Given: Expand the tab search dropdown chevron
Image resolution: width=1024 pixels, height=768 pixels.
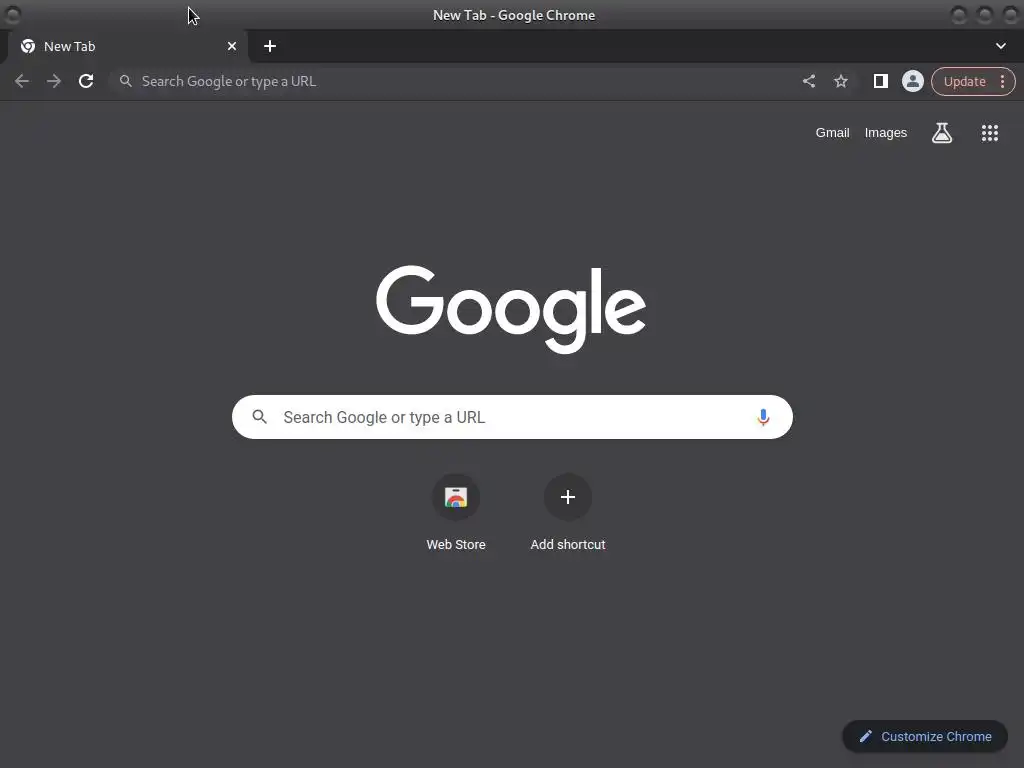Looking at the screenshot, I should click(1000, 46).
